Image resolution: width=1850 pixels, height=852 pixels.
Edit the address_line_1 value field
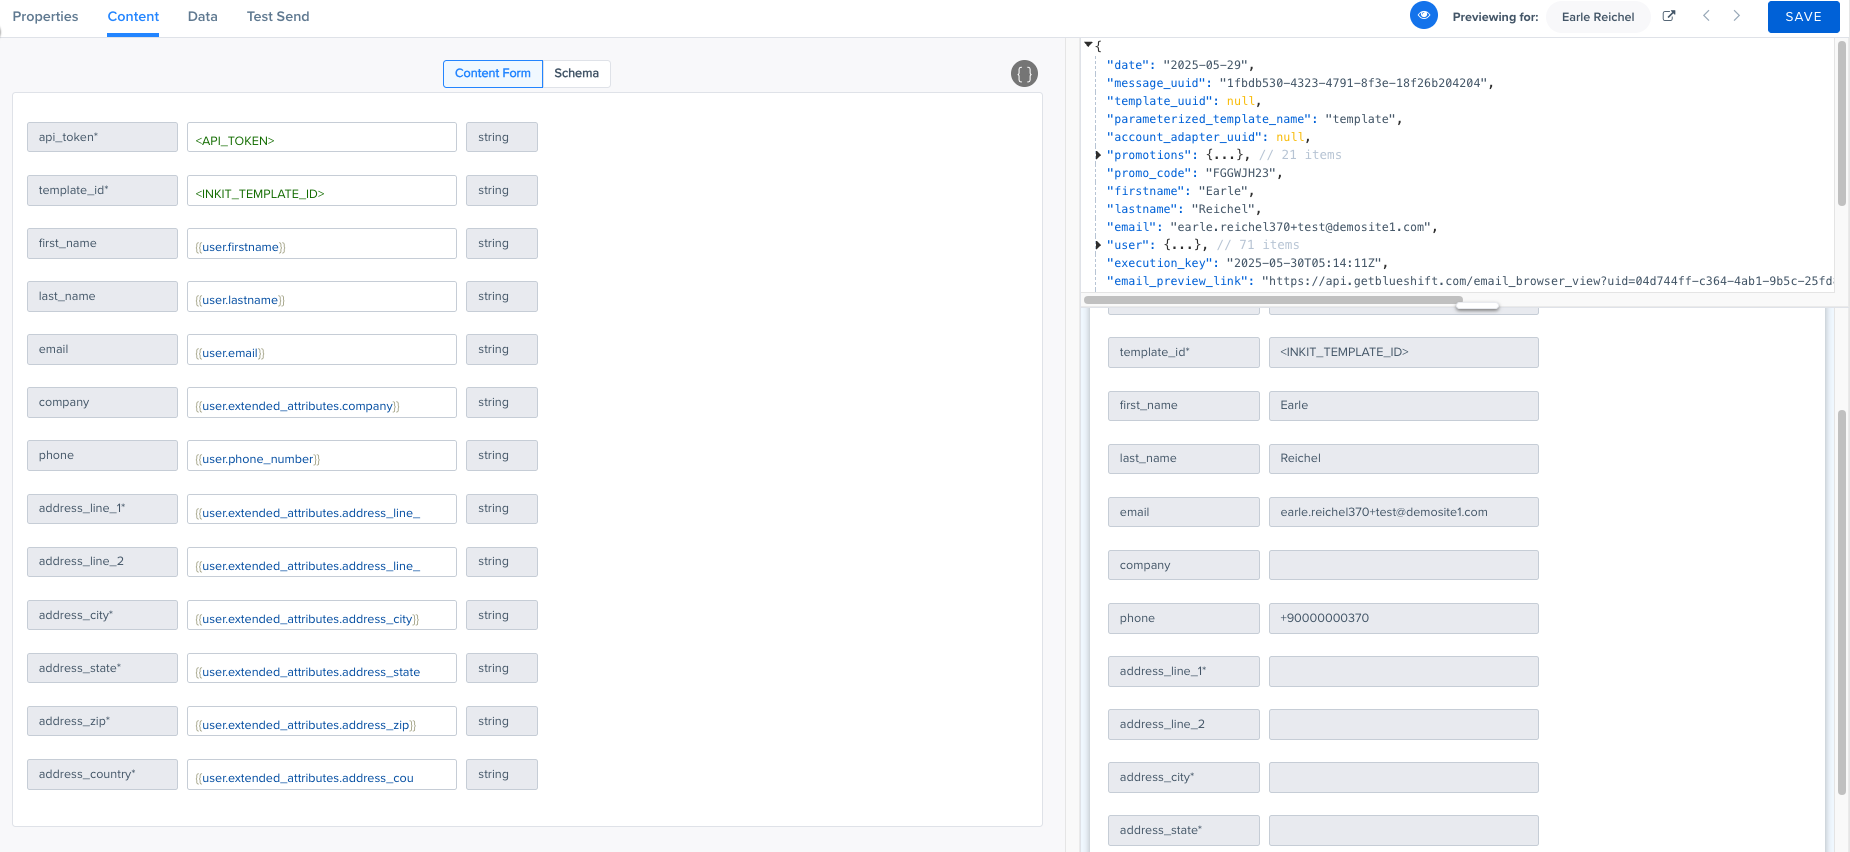tap(322, 509)
